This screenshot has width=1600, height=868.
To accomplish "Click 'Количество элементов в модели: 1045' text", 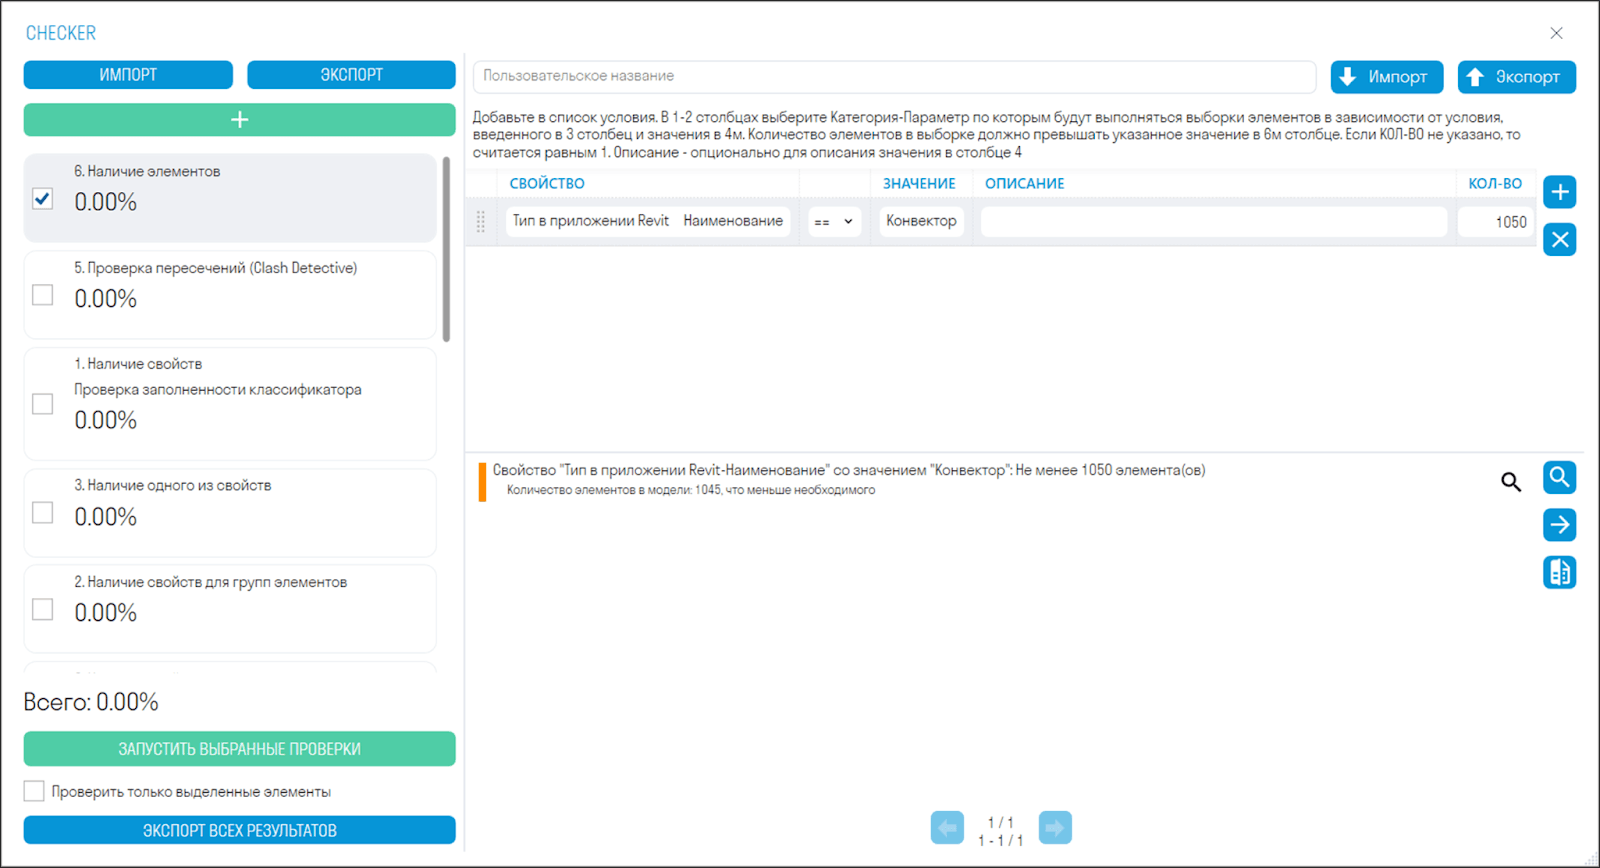I will [691, 490].
